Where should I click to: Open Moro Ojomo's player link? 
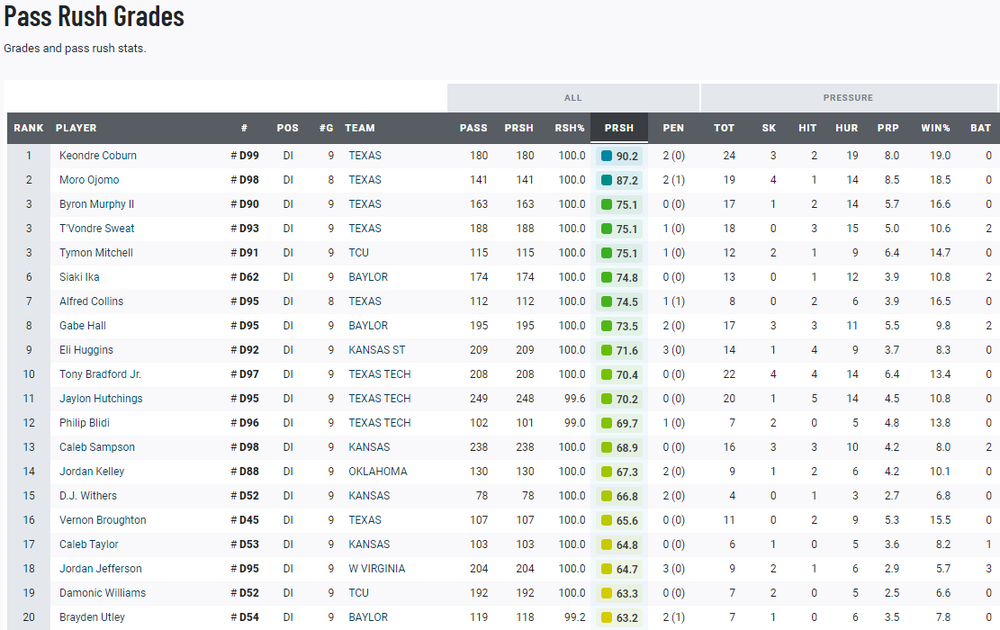(89, 180)
